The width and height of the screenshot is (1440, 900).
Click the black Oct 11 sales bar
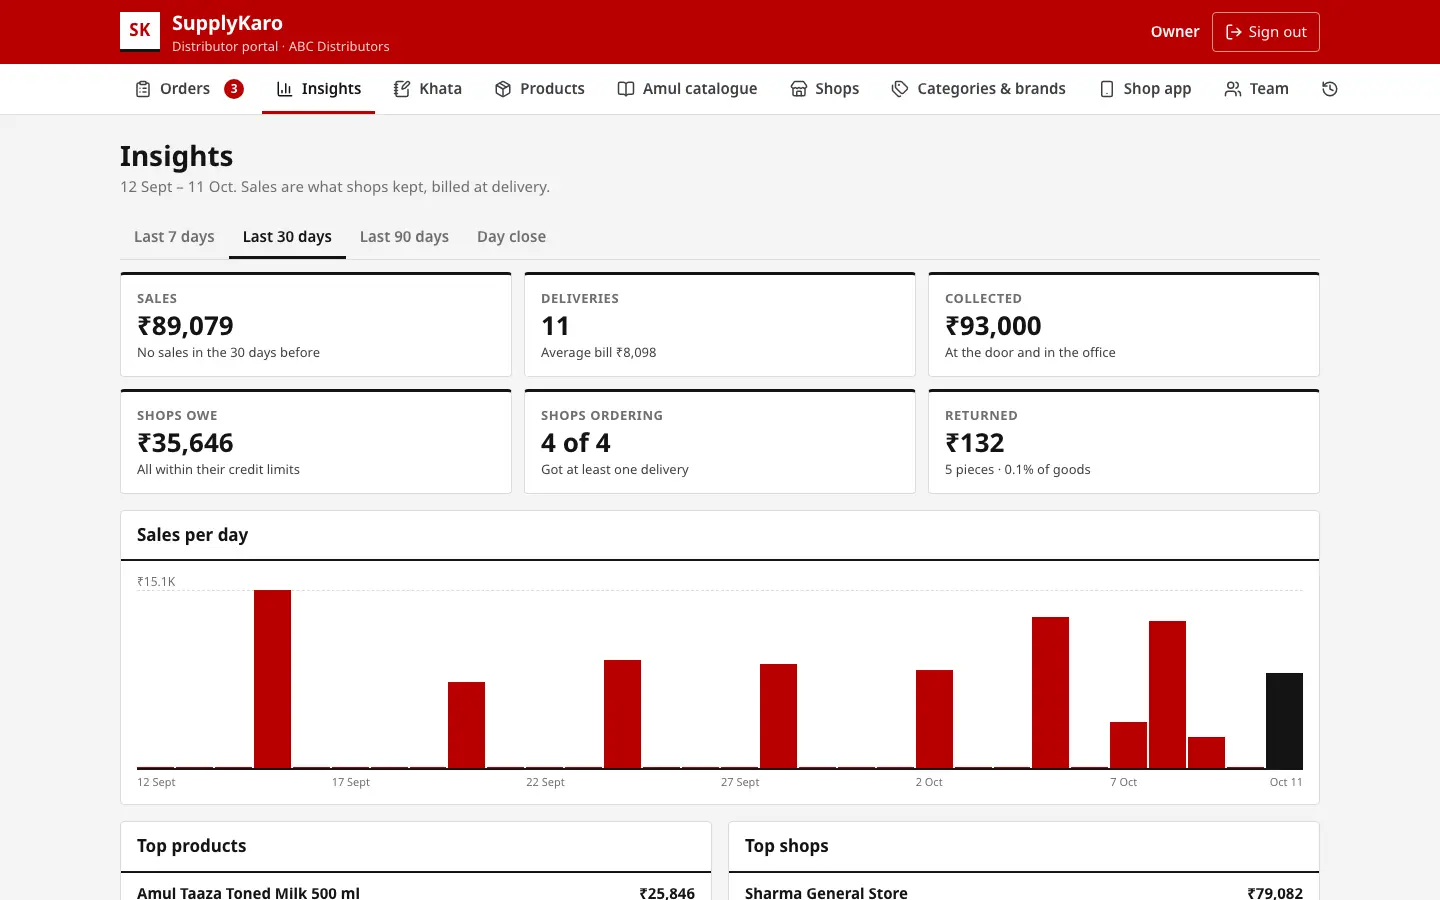[x=1284, y=721]
